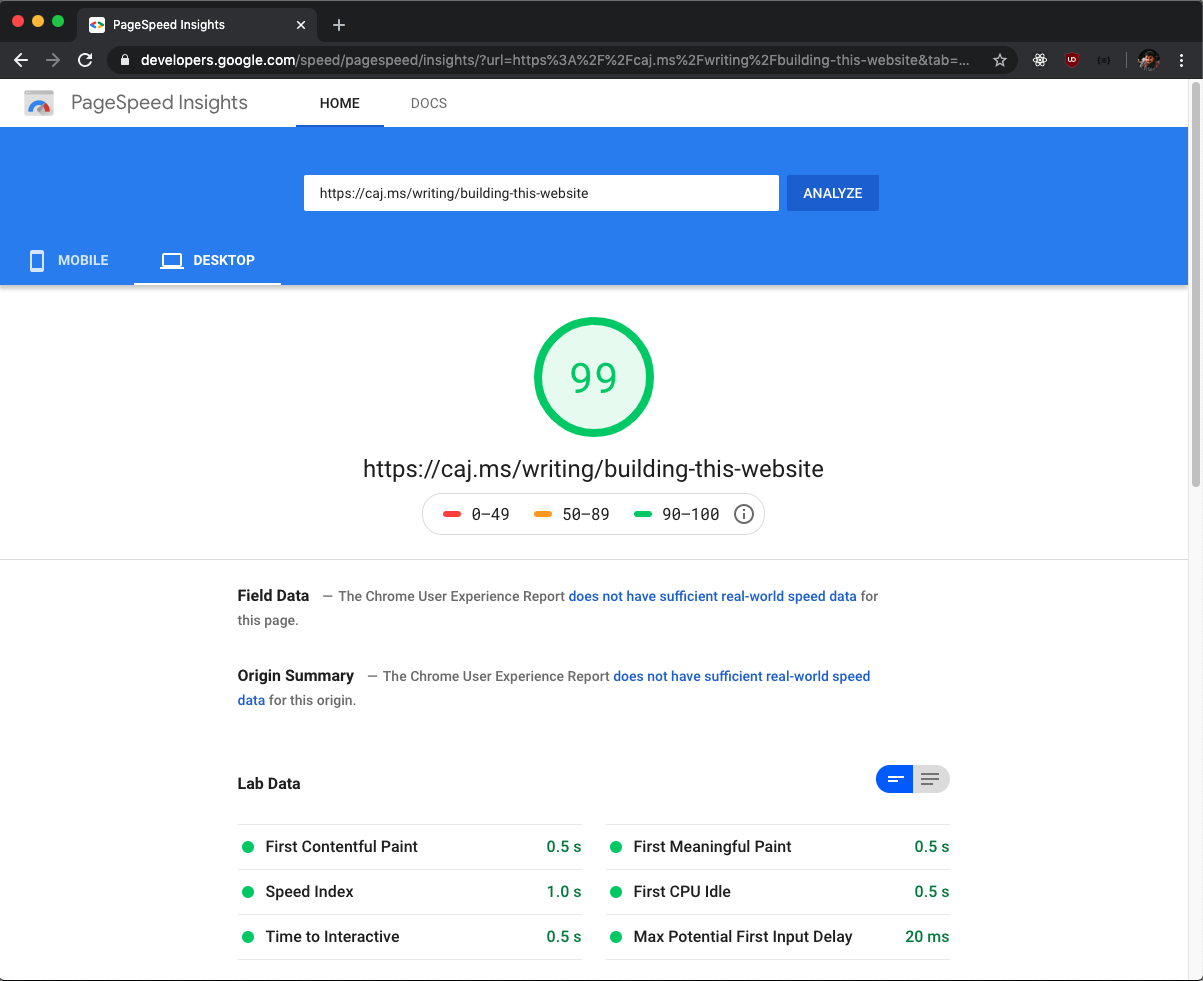Reload the page with refresh icon
This screenshot has height=981, width=1203.
pos(85,60)
